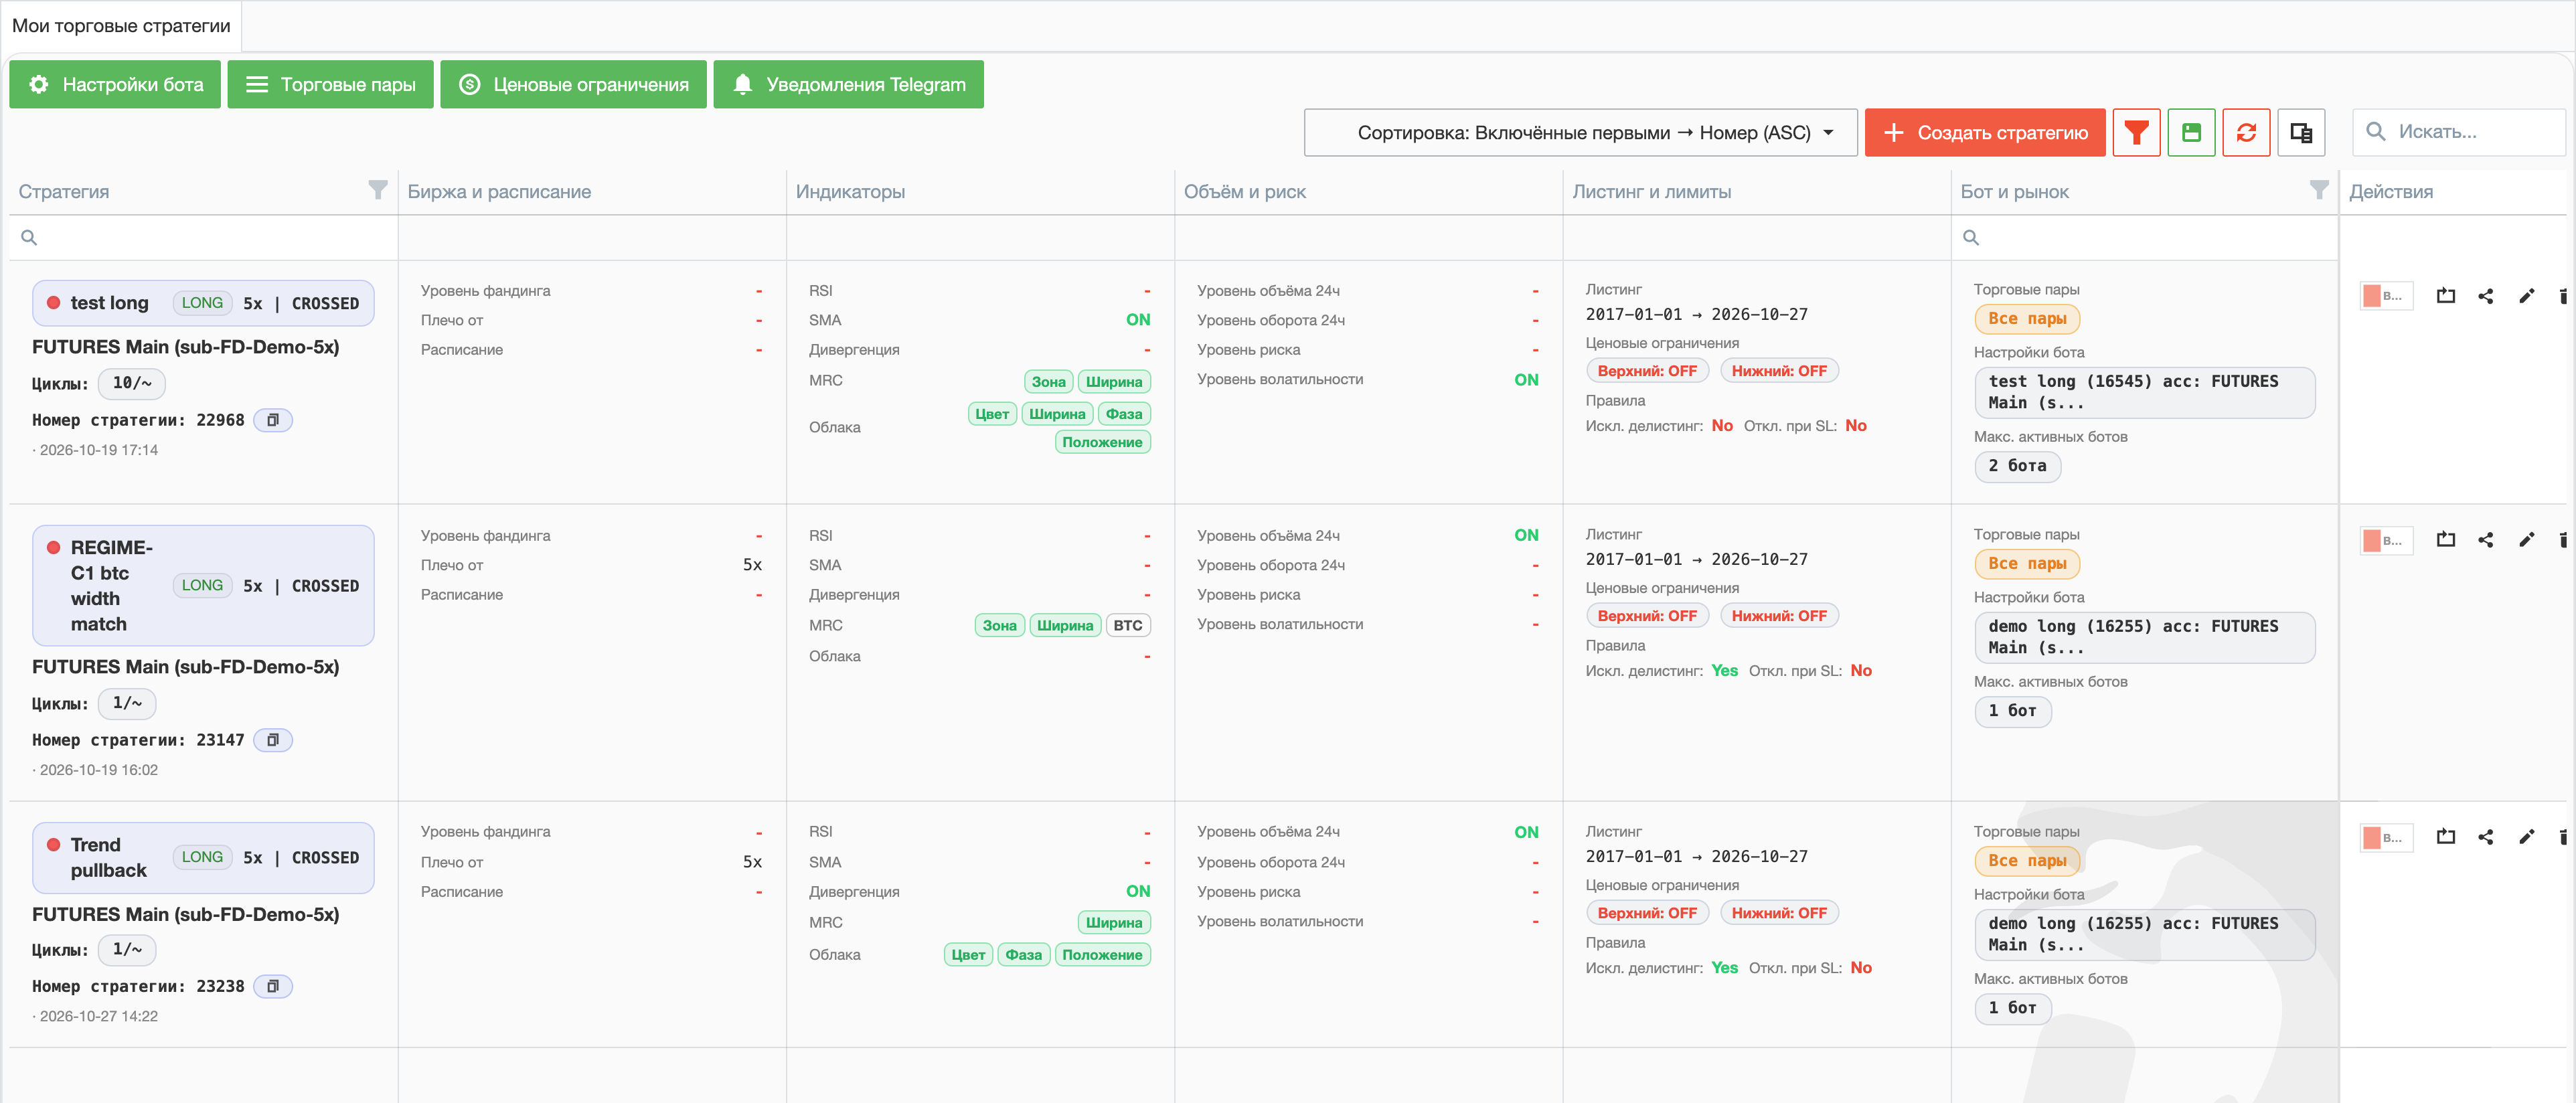Screen dimensions: 2576x1103
Task: Edit test long strategy with pencil icon
Action: [x=2526, y=296]
